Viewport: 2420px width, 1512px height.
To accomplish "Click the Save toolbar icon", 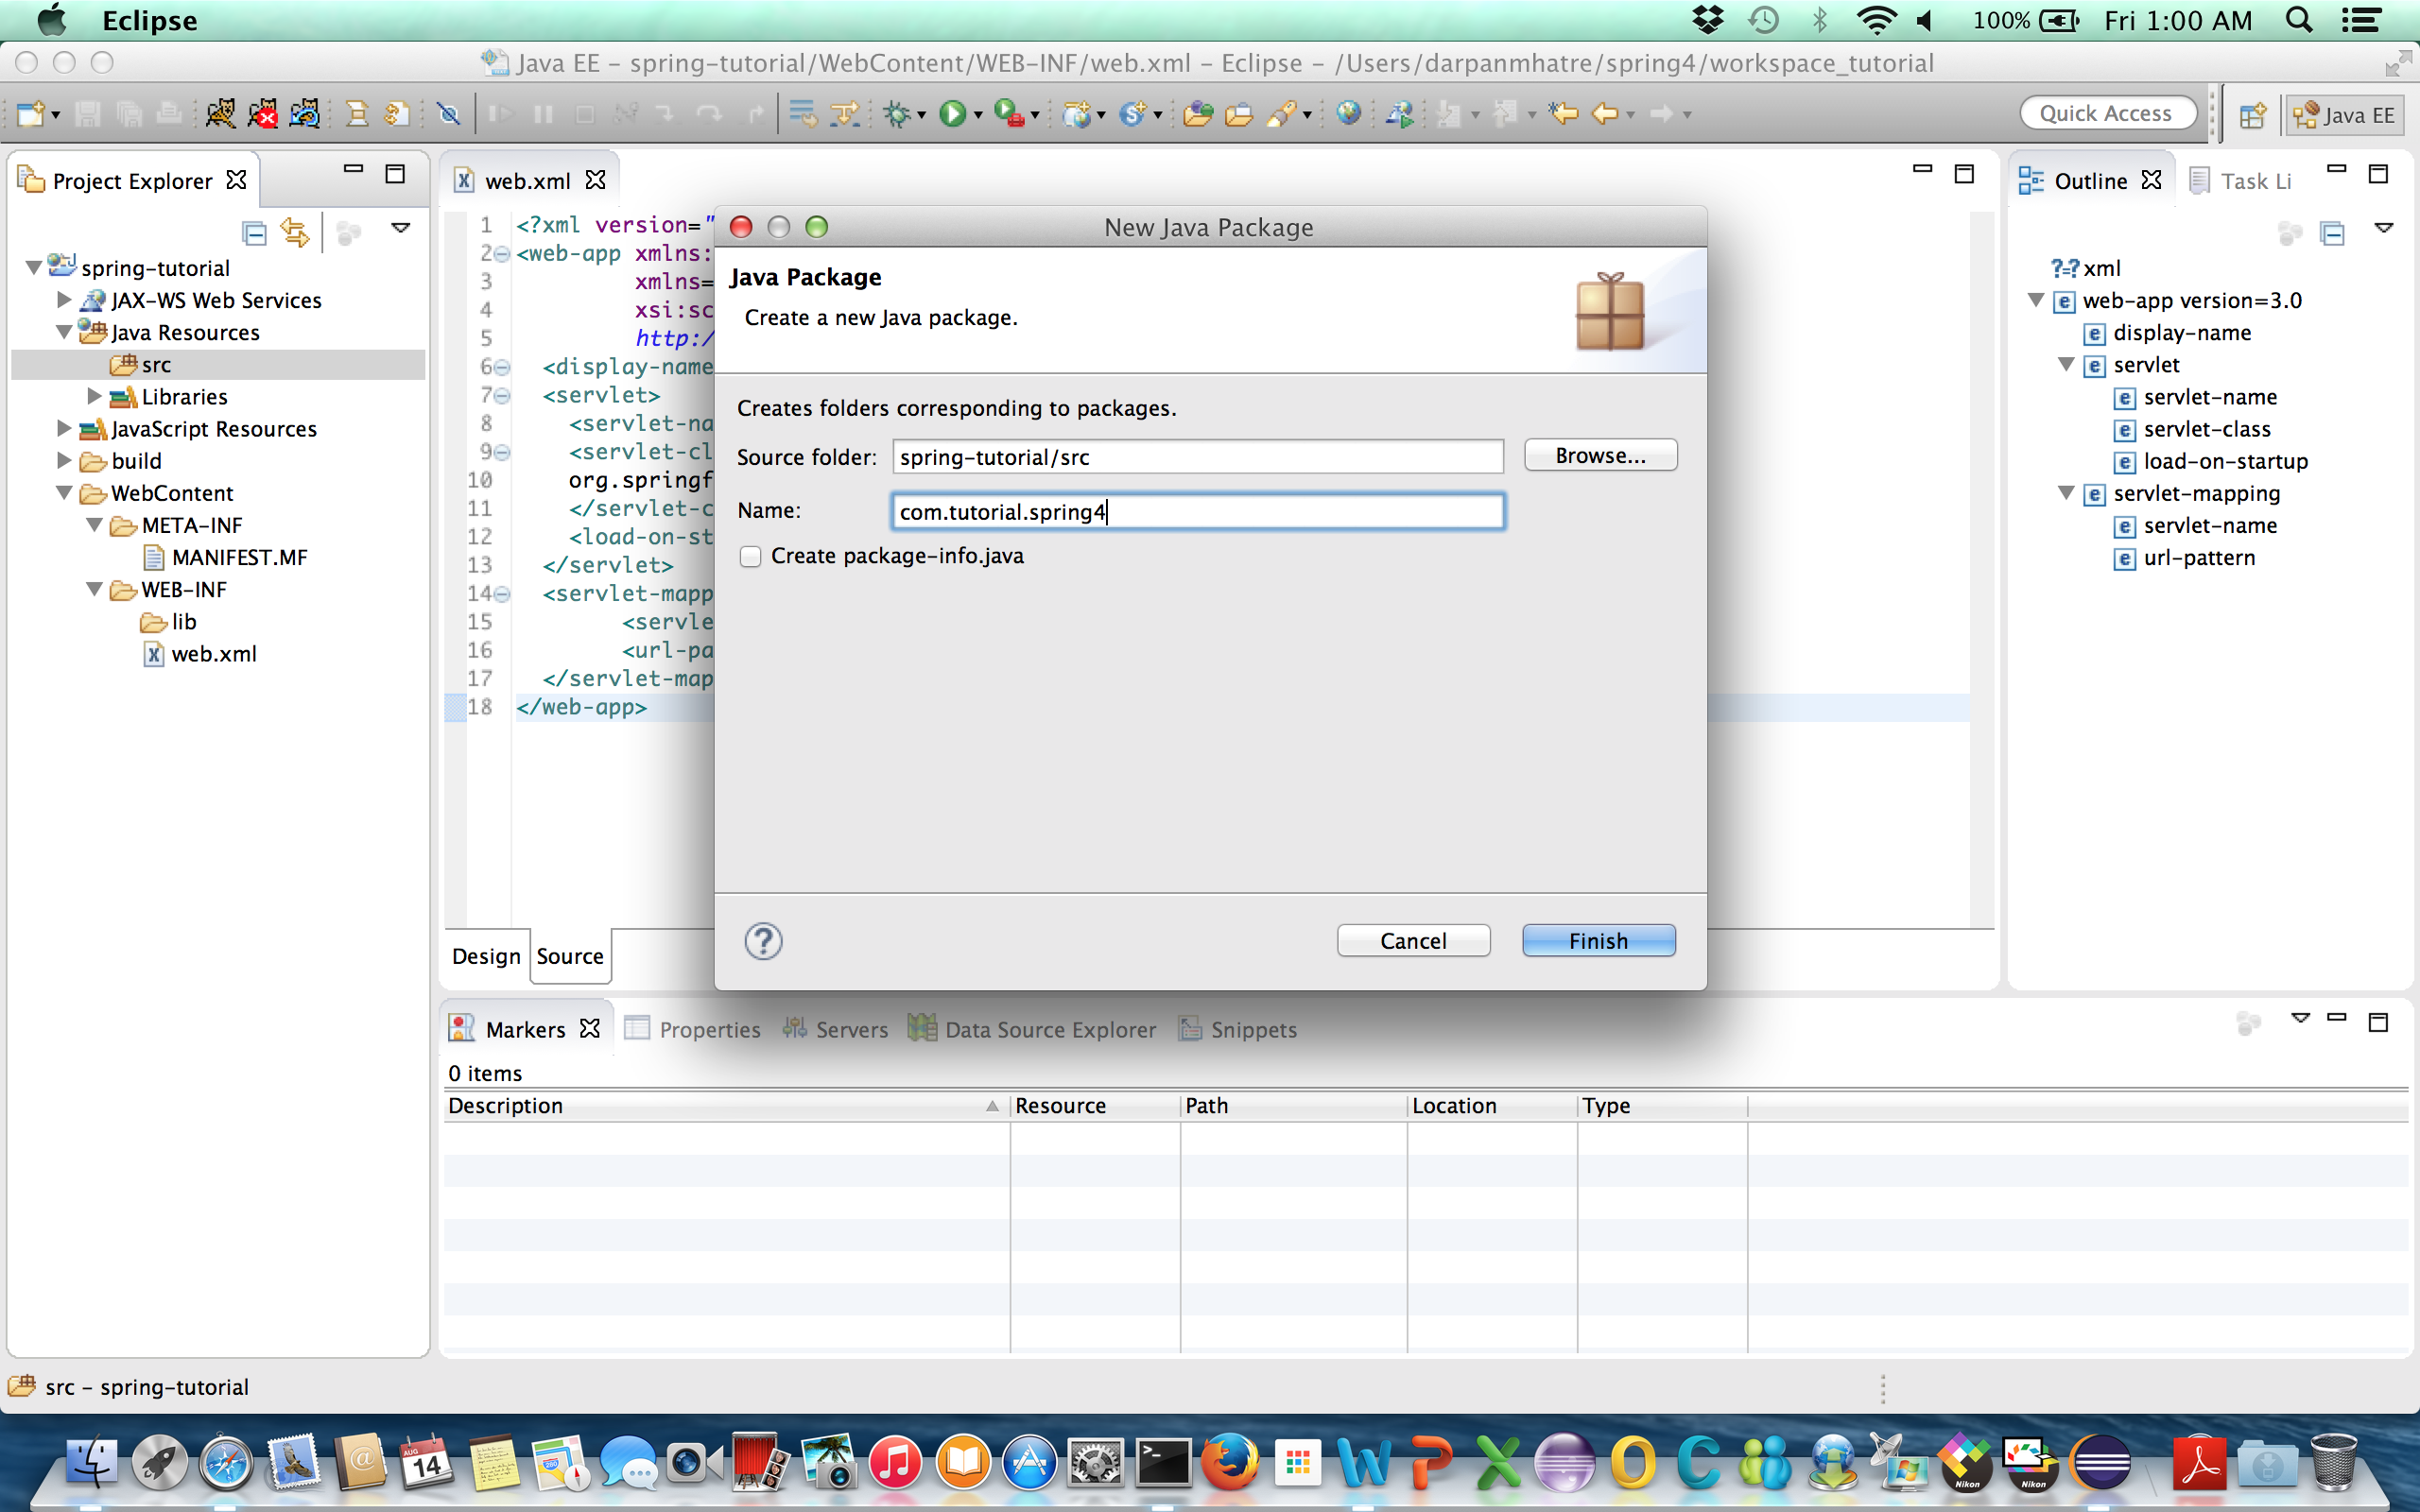I will [x=87, y=114].
